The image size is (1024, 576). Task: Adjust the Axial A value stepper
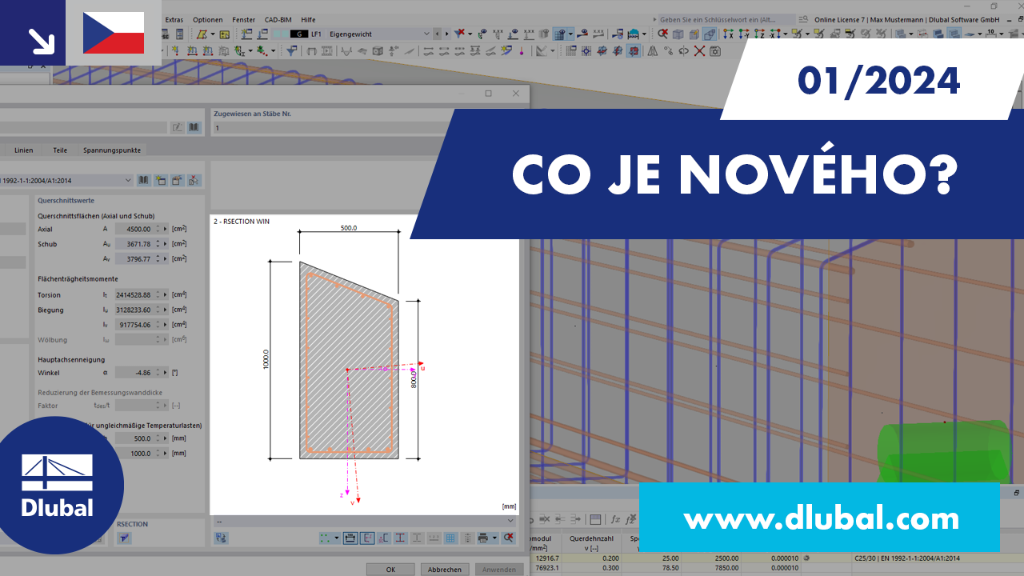(x=157, y=229)
